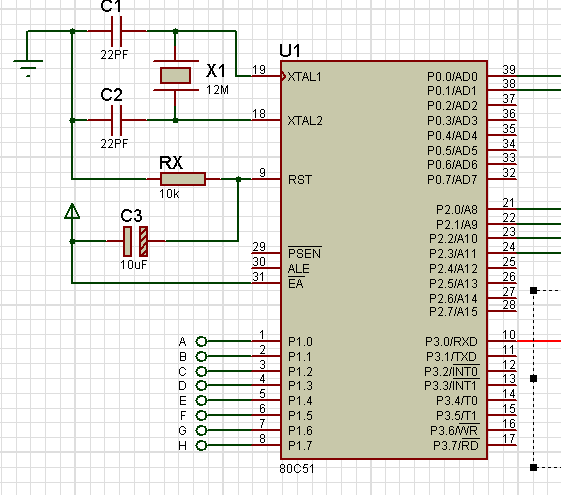Click terminal circle labeled A
The height and width of the screenshot is (495, 561).
coord(201,342)
